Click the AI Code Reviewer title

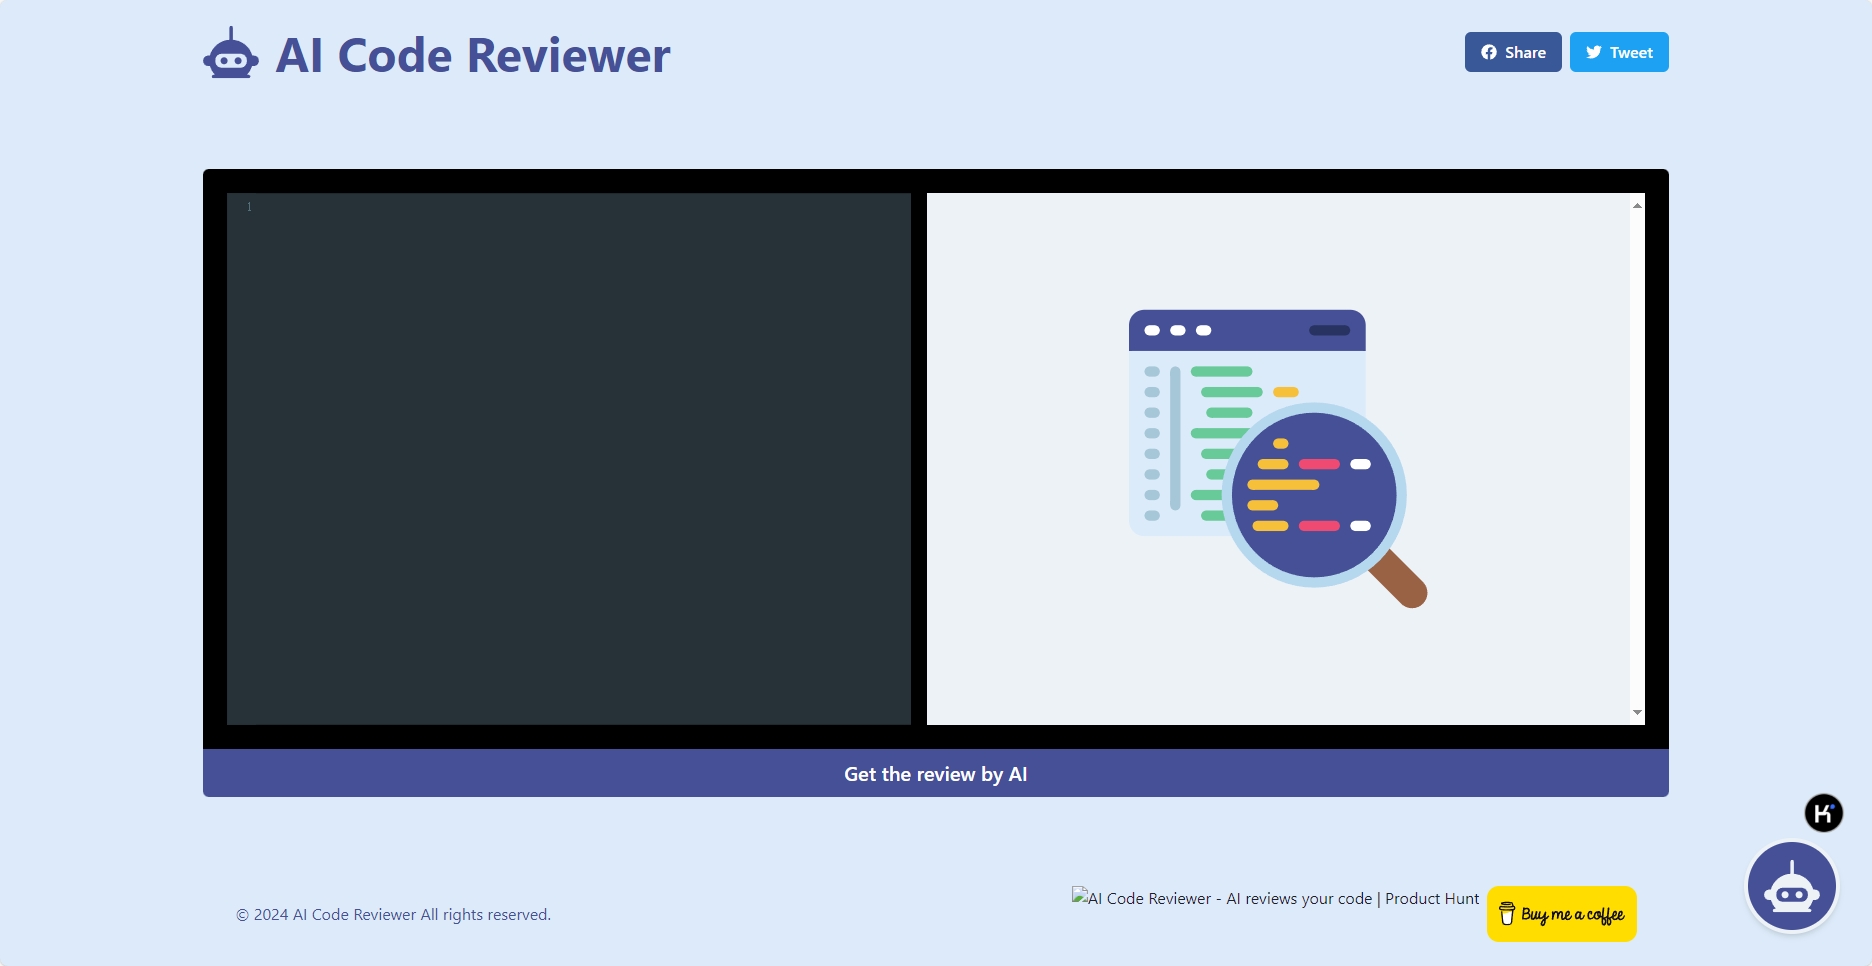click(x=472, y=56)
